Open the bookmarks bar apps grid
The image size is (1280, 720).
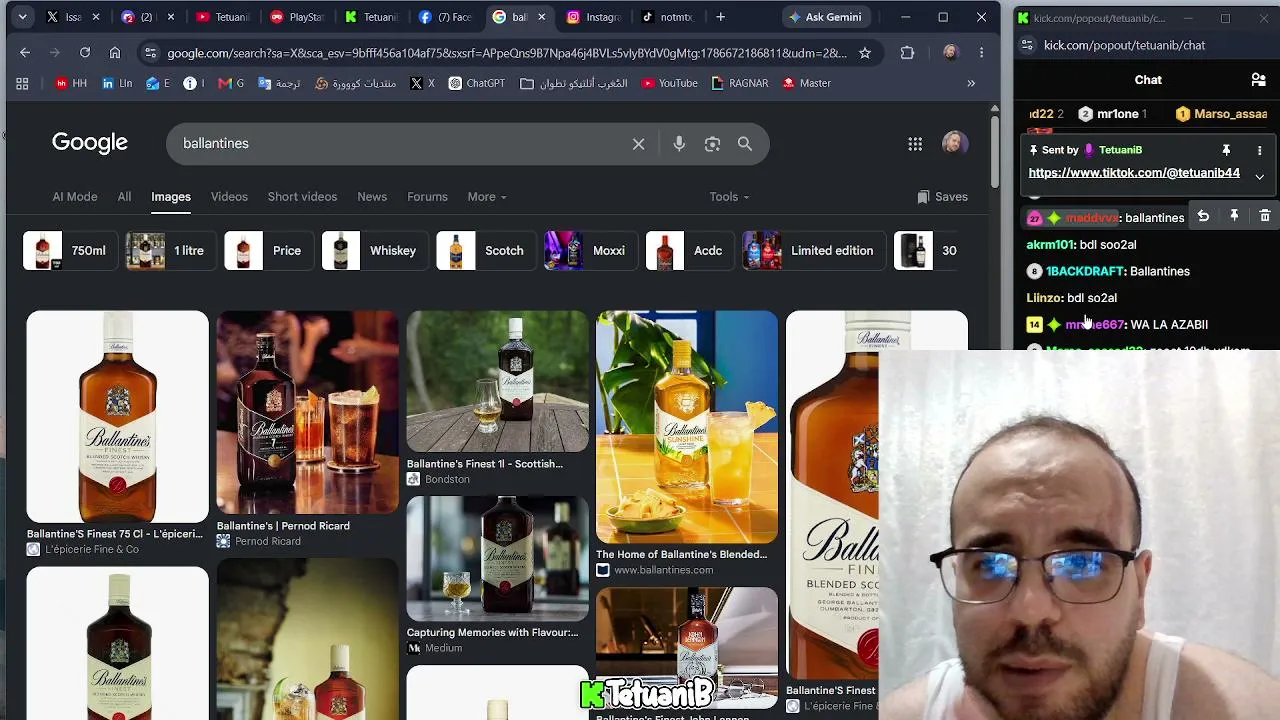click(22, 83)
